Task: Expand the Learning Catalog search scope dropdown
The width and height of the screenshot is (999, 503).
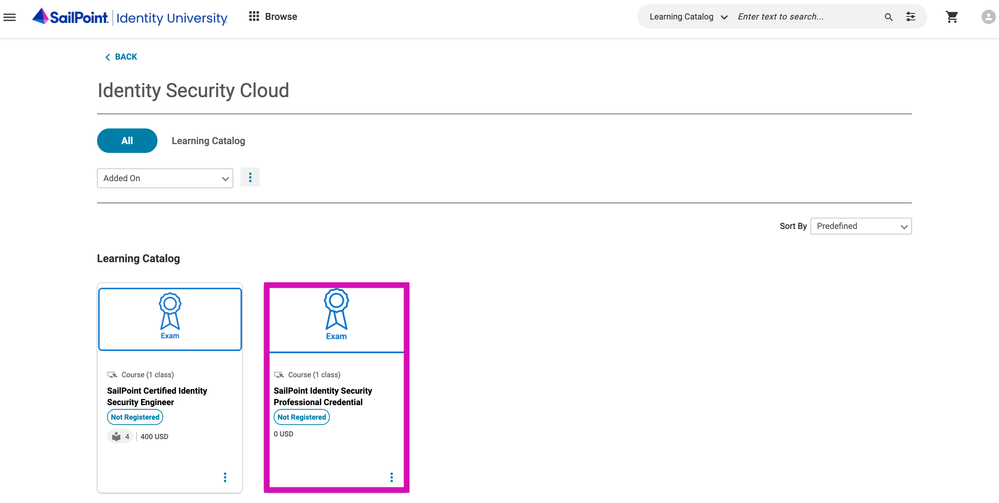Action: click(x=688, y=17)
